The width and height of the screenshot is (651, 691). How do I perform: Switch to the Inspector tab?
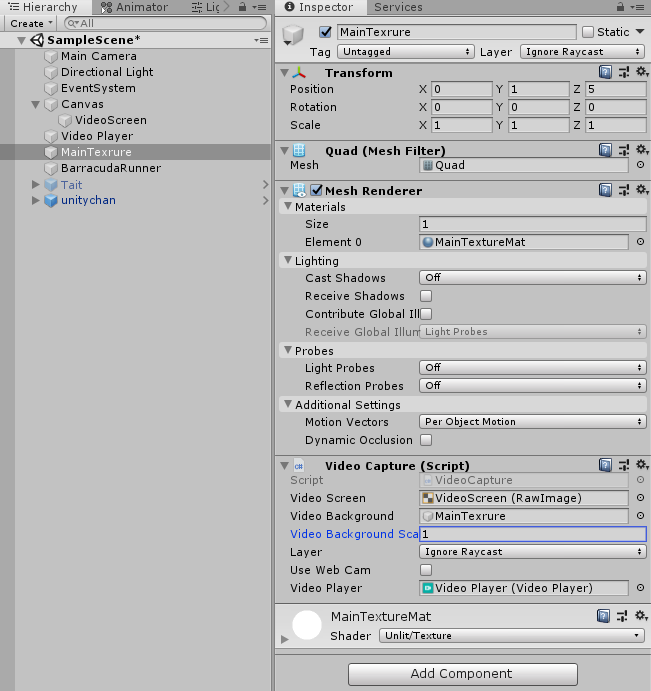click(319, 7)
